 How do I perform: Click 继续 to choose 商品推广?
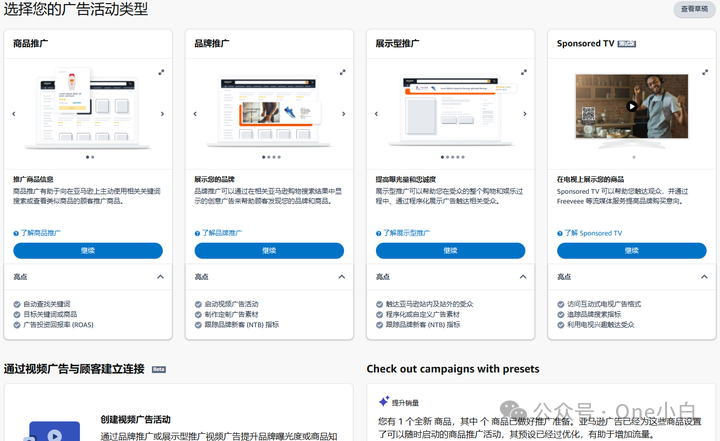87,251
